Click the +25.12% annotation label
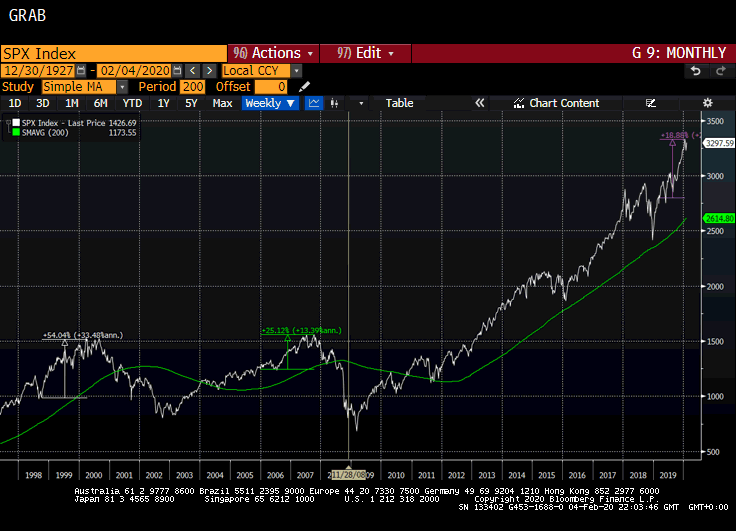 pyautogui.click(x=301, y=331)
